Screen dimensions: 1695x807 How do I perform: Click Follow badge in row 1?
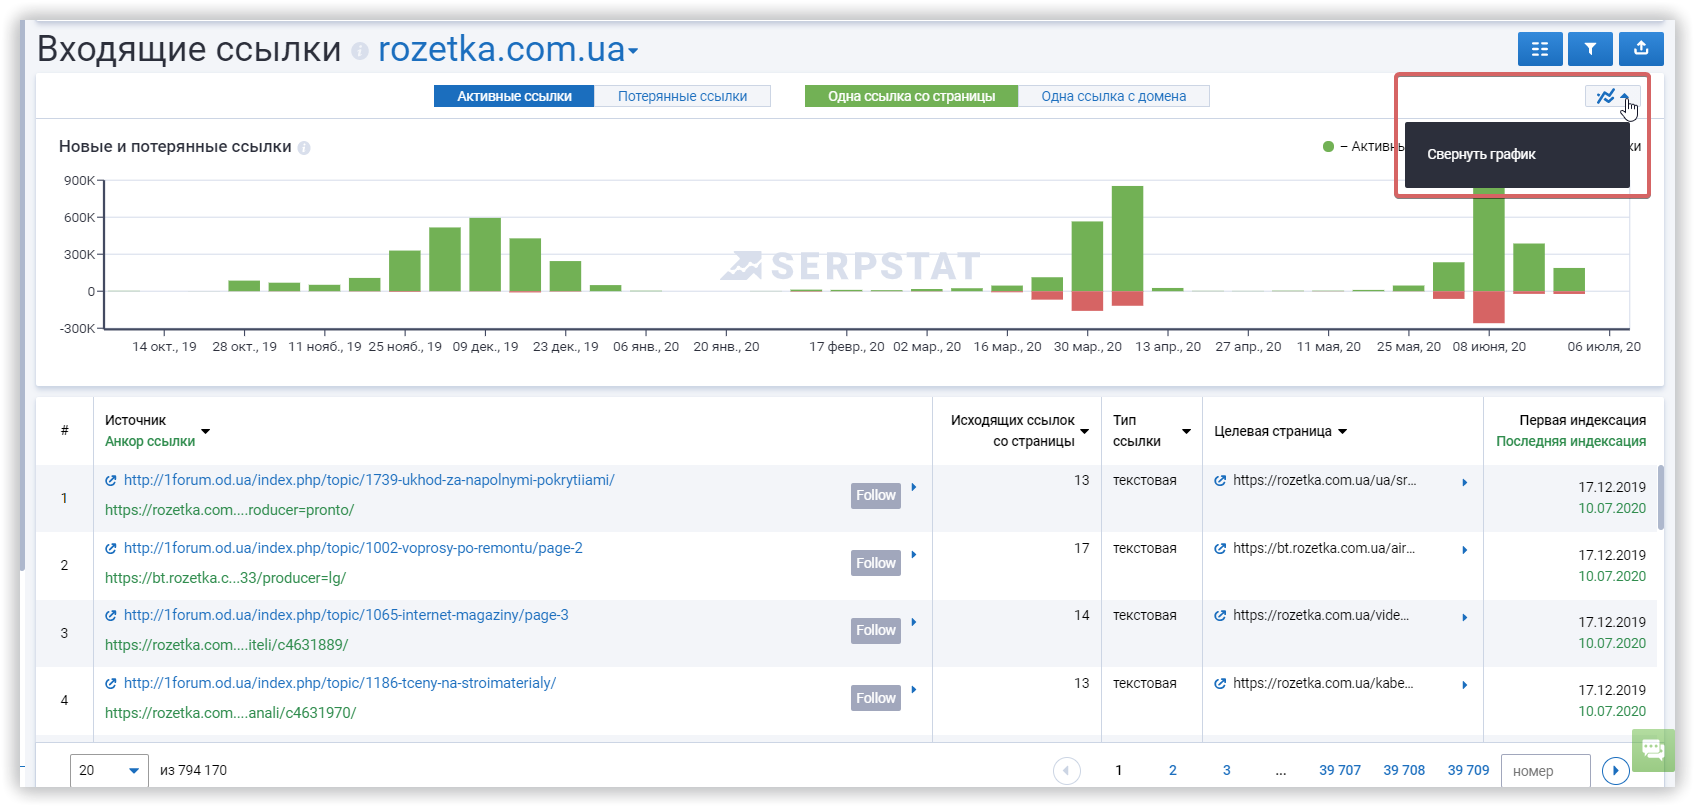point(876,495)
